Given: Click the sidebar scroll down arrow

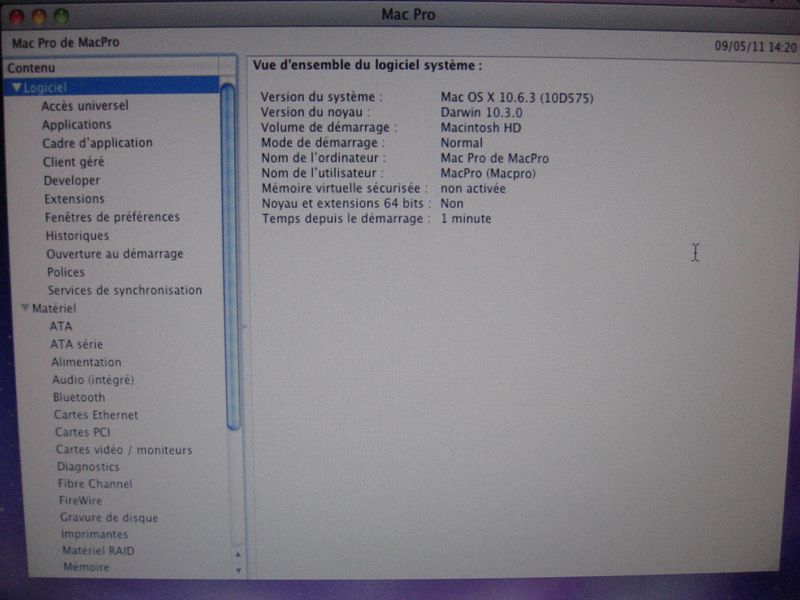Looking at the screenshot, I should [238, 570].
